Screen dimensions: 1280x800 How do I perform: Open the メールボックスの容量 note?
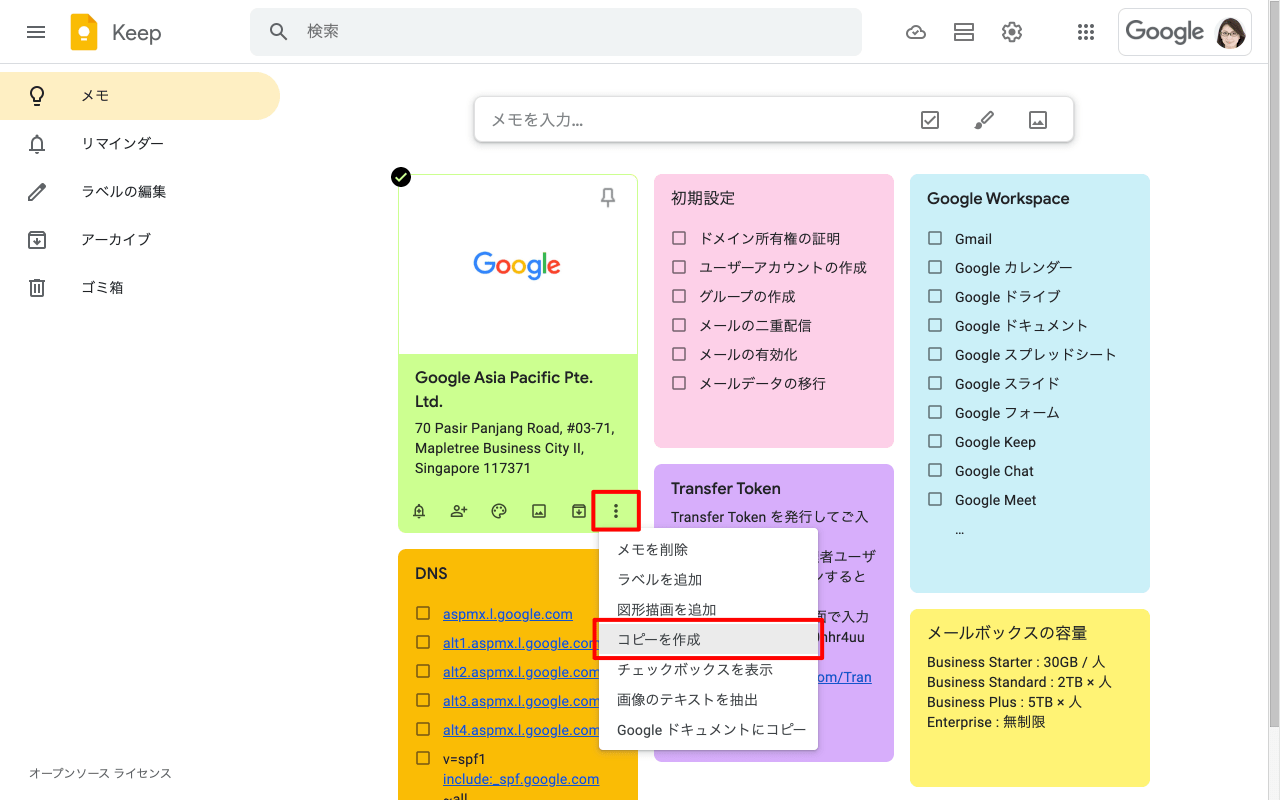1030,698
